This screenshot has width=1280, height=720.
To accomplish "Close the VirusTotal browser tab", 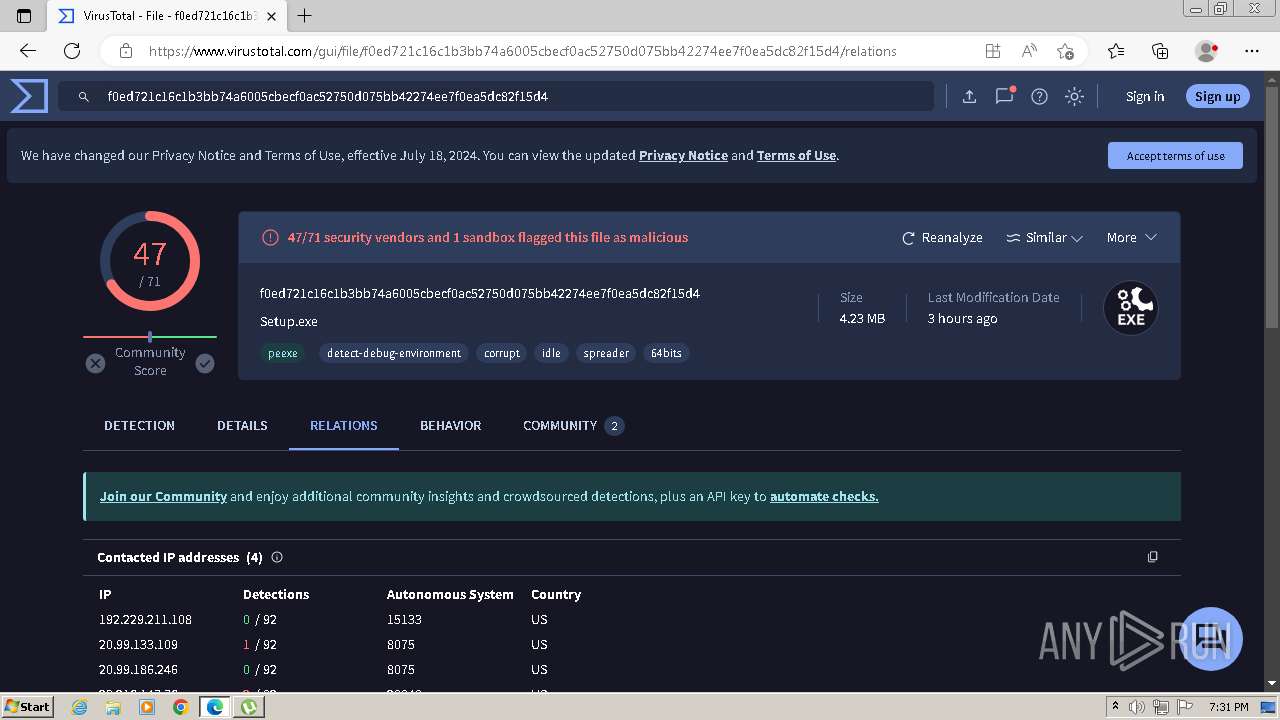I will click(x=271, y=16).
